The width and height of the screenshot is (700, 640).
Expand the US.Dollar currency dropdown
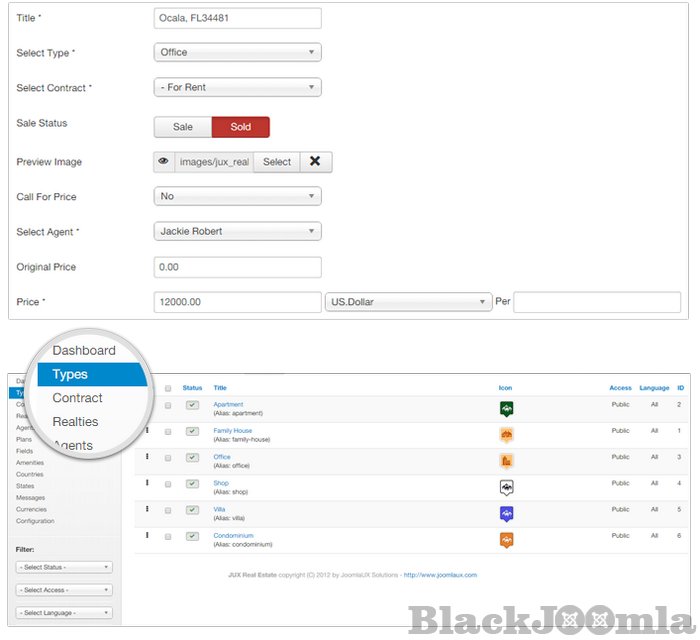point(408,302)
